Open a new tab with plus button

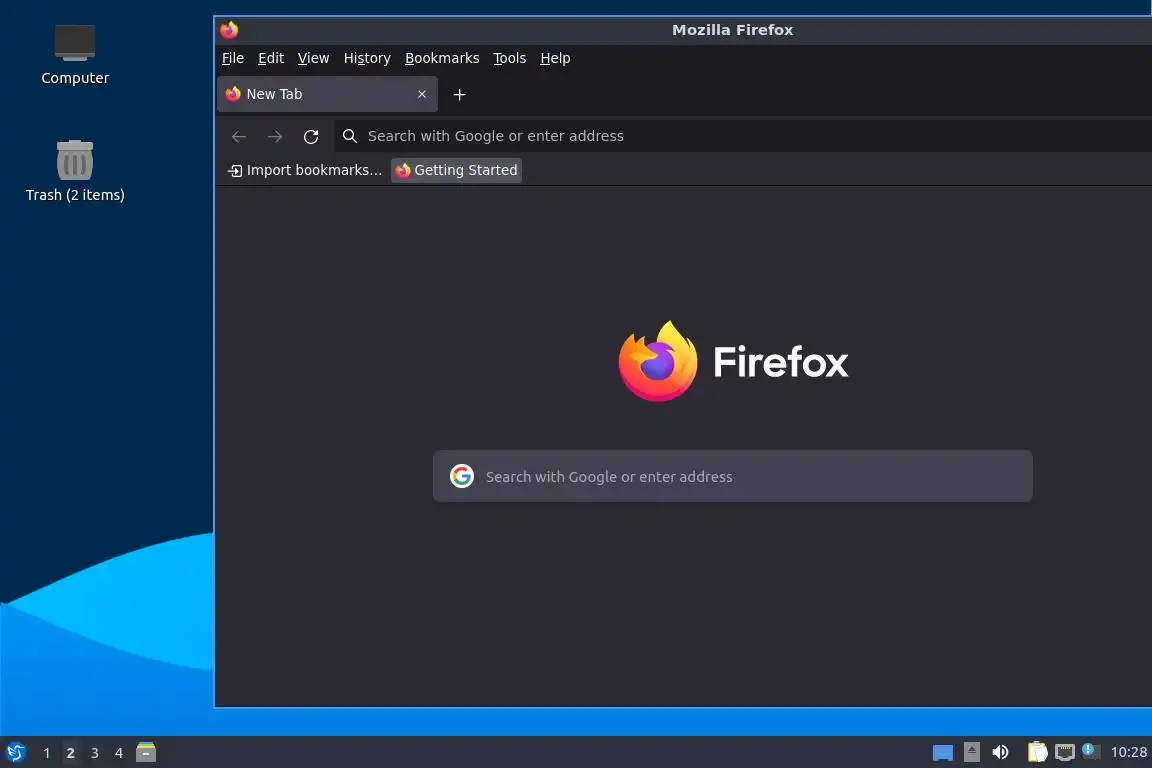tap(459, 95)
